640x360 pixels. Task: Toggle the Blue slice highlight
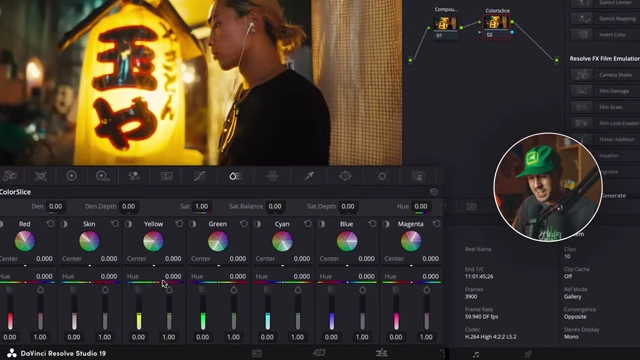[322, 224]
